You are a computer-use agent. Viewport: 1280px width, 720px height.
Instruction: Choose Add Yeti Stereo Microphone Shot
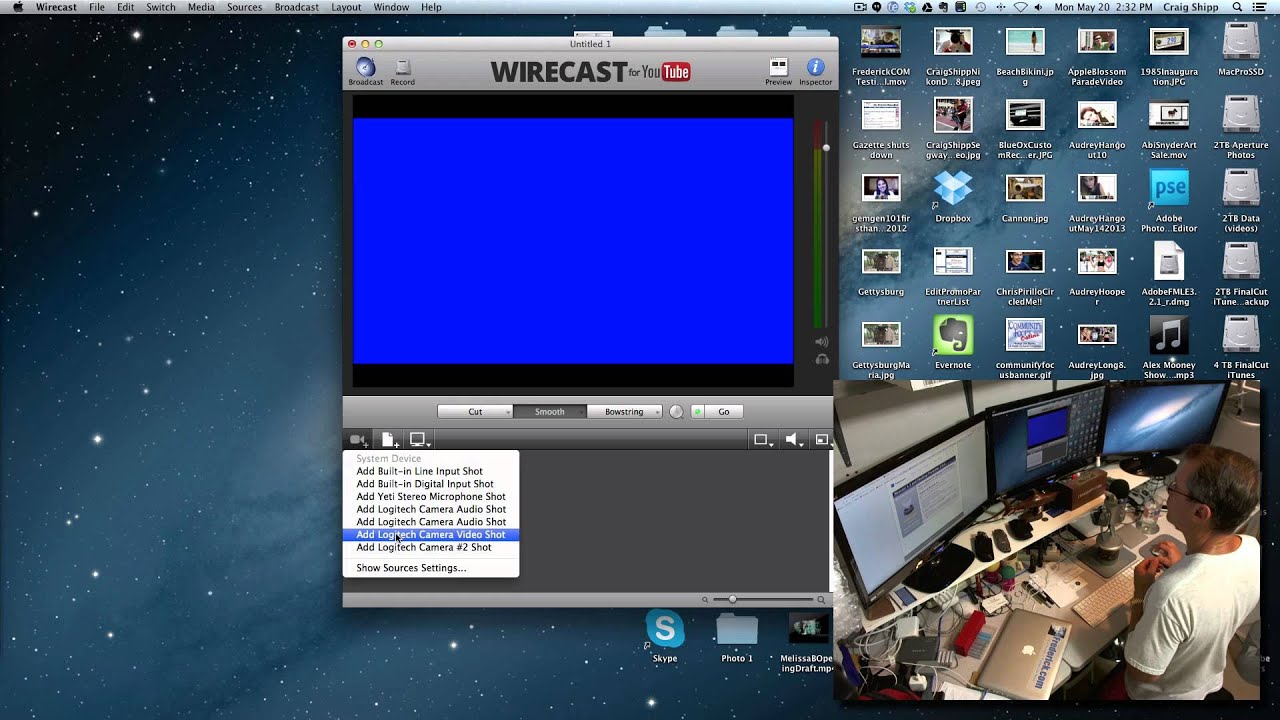tap(431, 497)
